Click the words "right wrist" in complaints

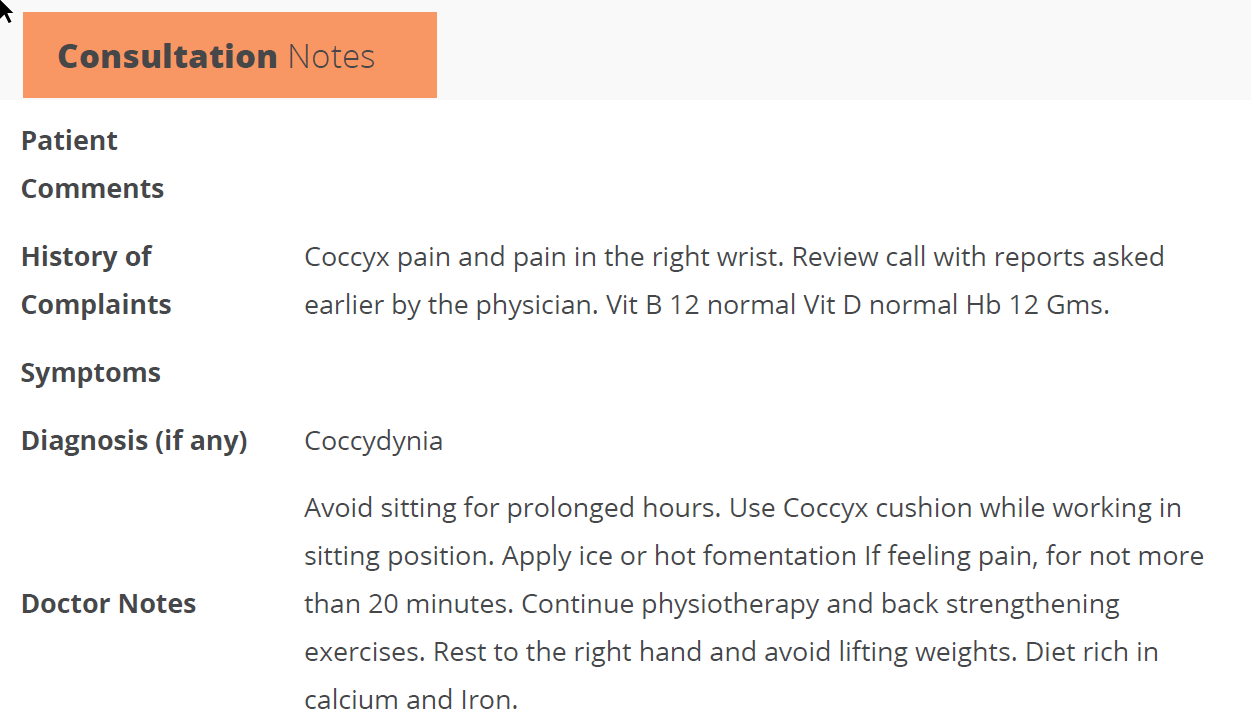click(719, 257)
